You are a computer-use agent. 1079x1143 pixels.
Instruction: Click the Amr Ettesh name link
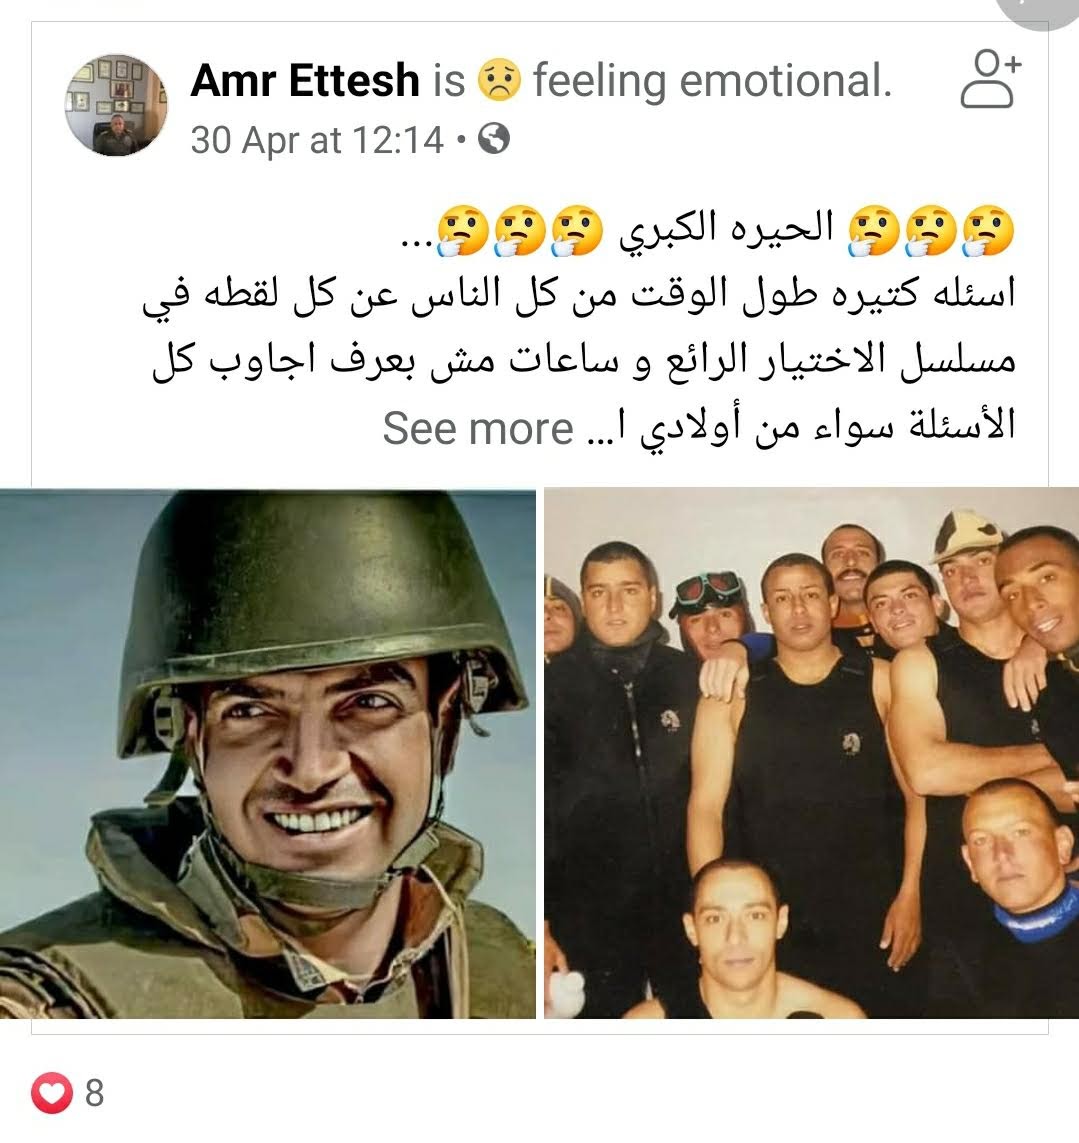(x=305, y=79)
